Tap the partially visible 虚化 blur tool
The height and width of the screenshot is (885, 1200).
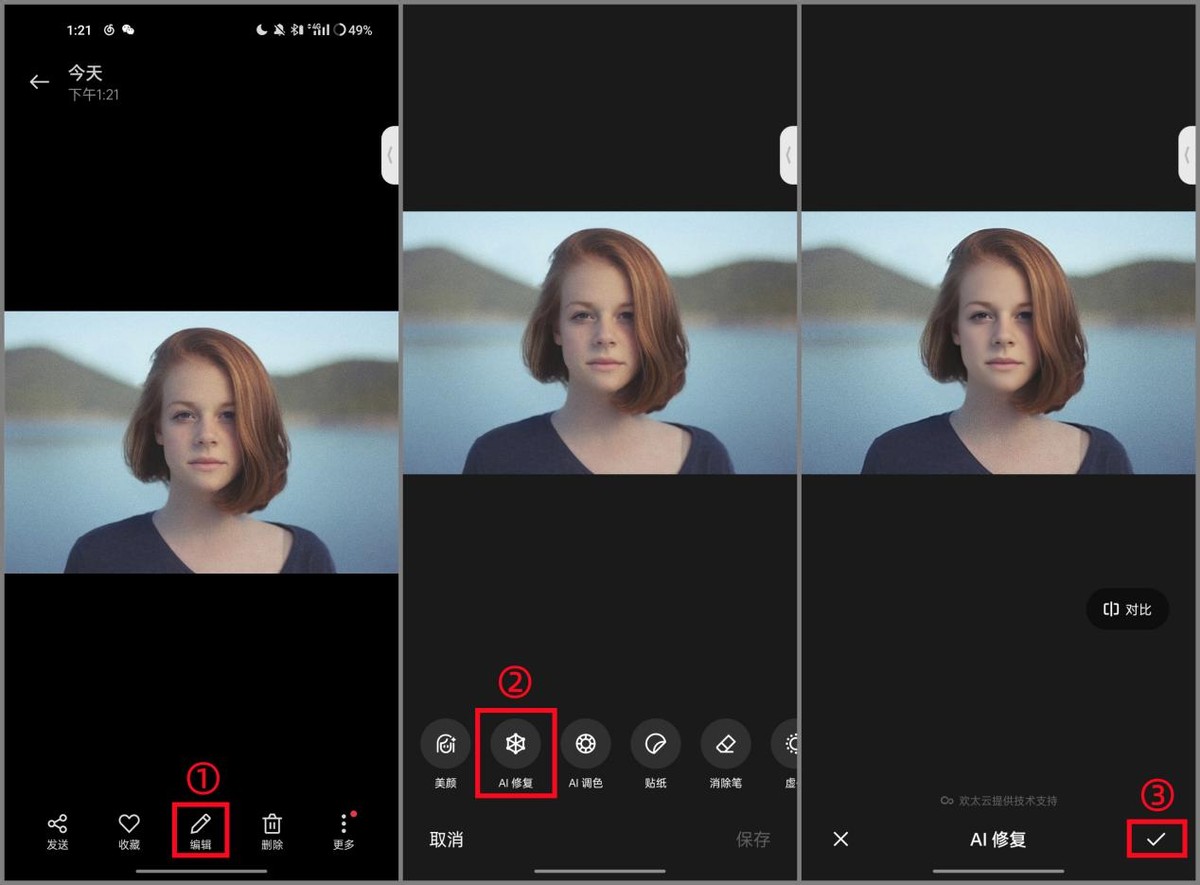[x=788, y=751]
